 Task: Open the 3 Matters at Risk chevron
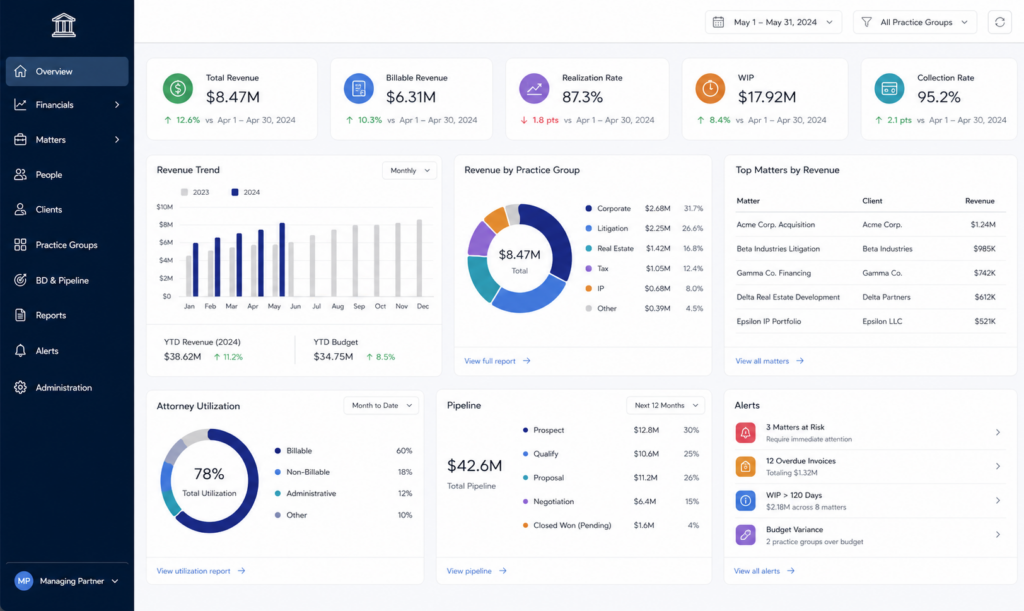point(998,432)
